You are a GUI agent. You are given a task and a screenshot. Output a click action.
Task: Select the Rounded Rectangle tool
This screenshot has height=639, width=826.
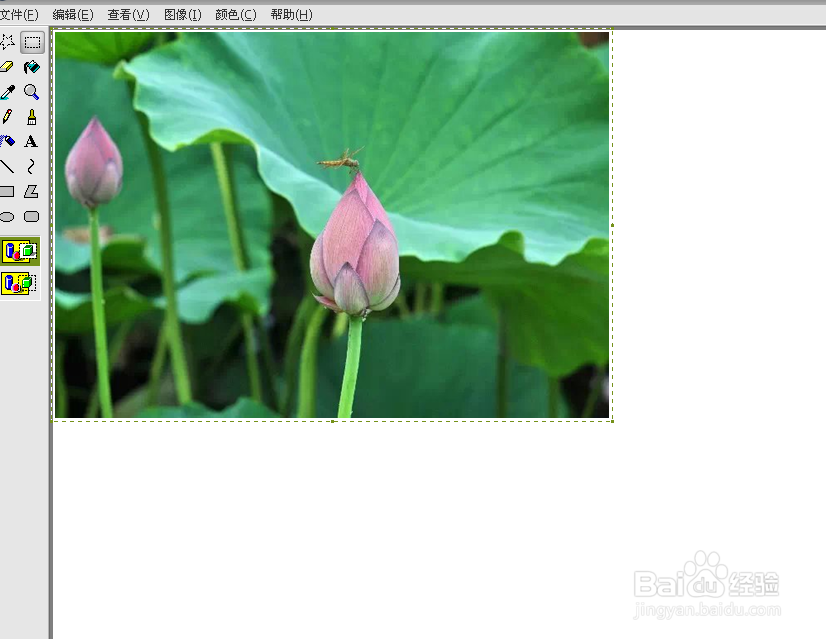(x=32, y=217)
